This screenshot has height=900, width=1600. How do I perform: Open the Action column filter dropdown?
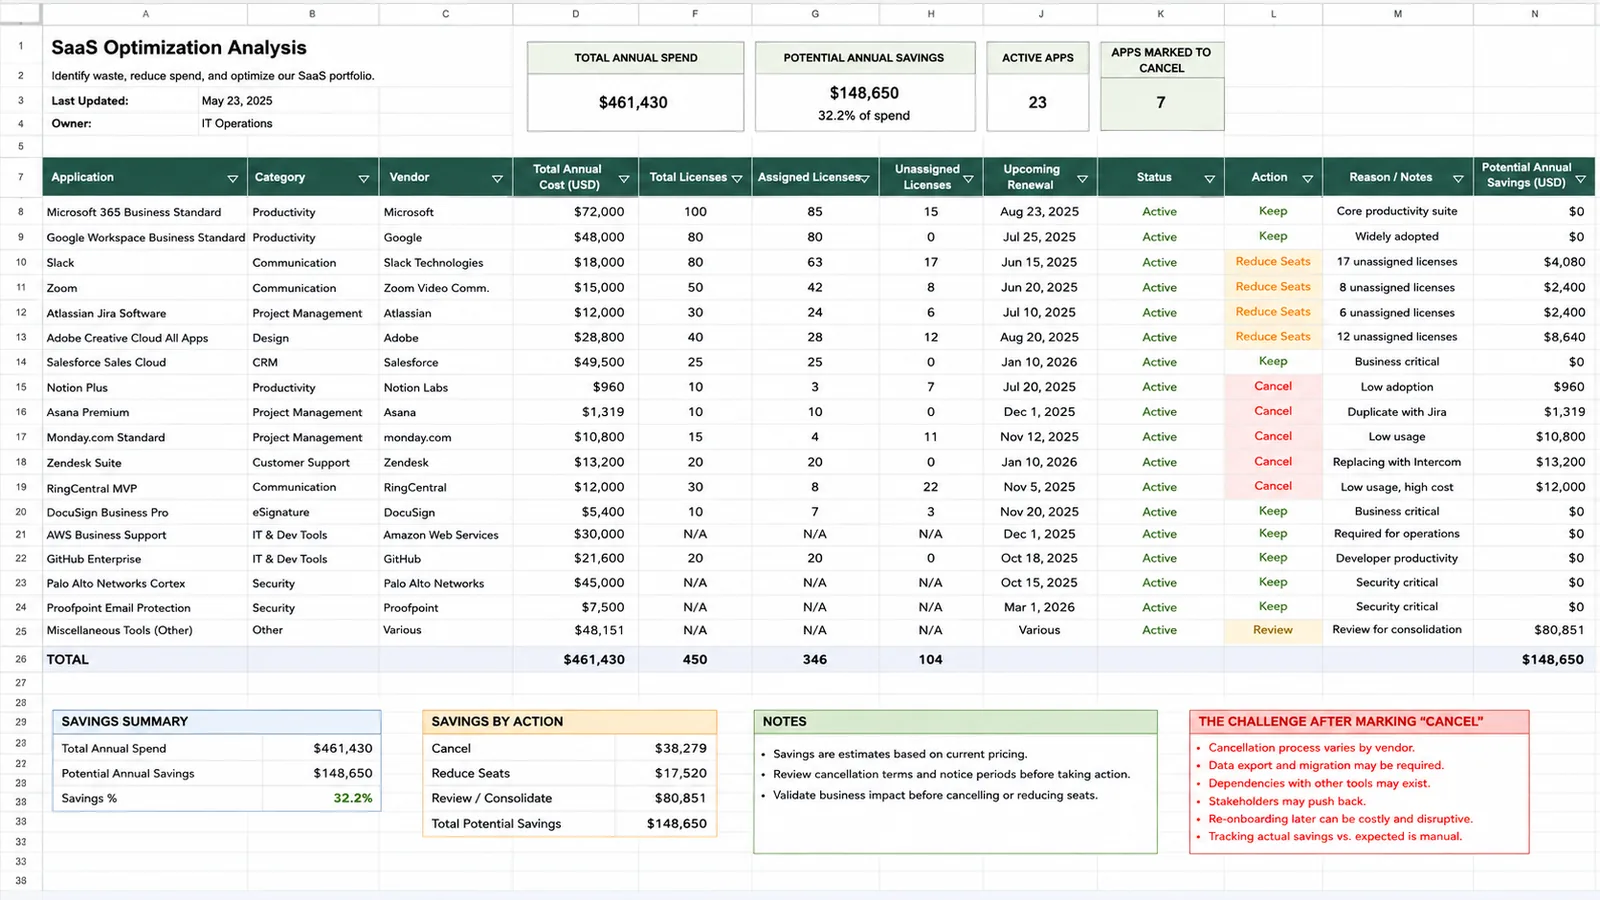(x=1307, y=179)
